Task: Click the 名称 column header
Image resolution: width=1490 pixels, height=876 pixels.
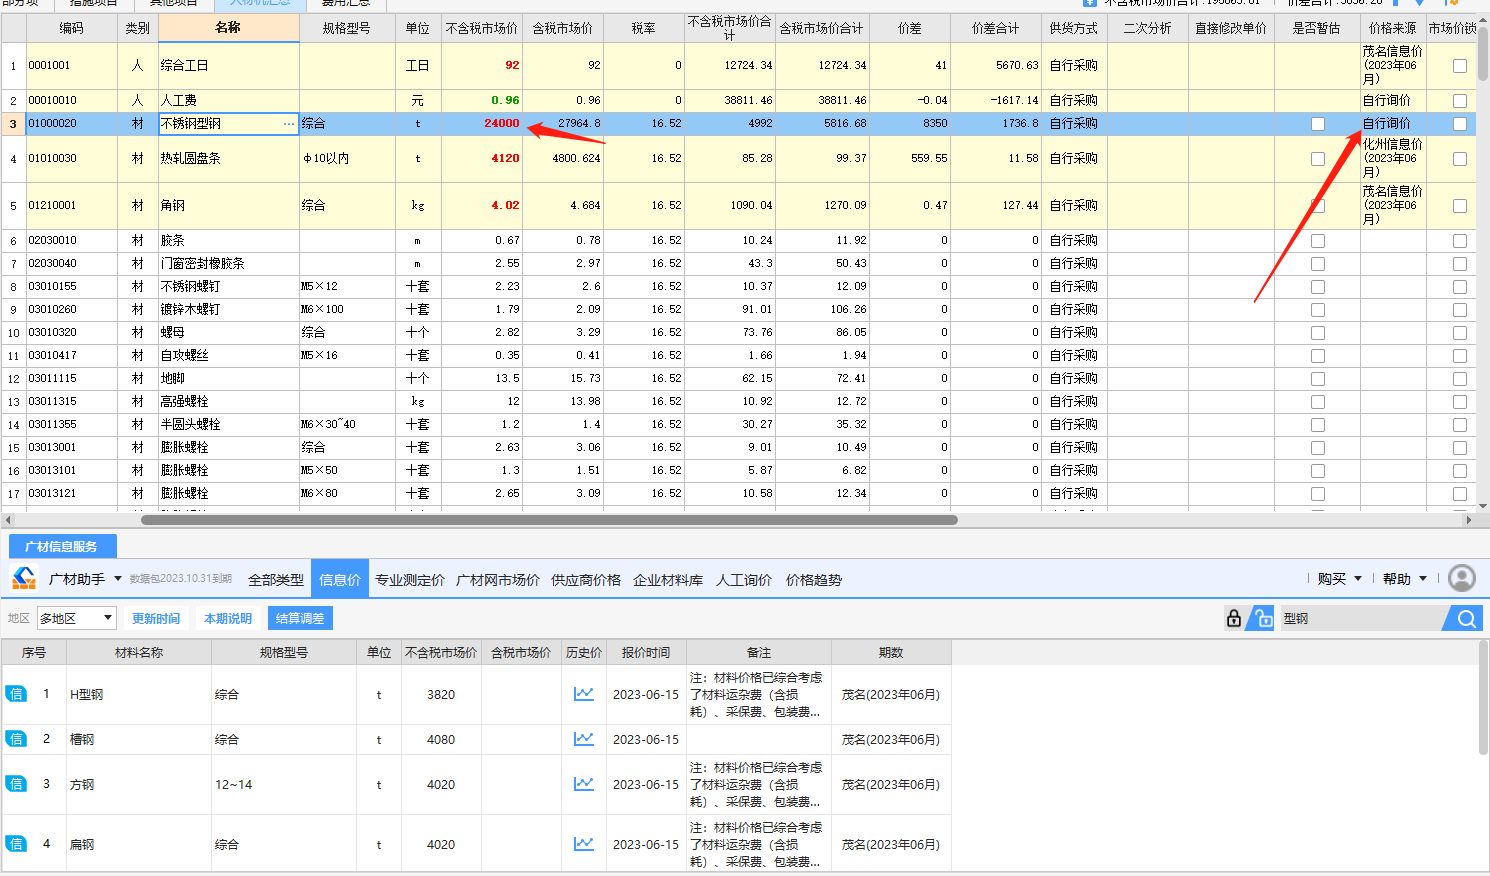Action: click(229, 28)
